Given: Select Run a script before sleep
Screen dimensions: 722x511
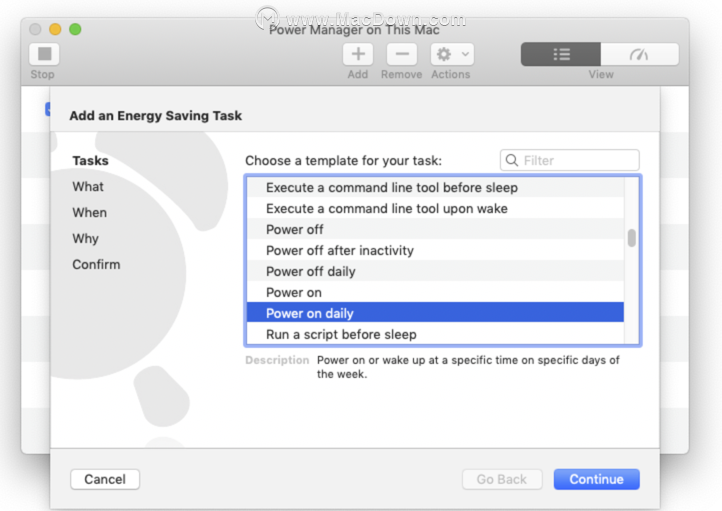Looking at the screenshot, I should coord(435,334).
